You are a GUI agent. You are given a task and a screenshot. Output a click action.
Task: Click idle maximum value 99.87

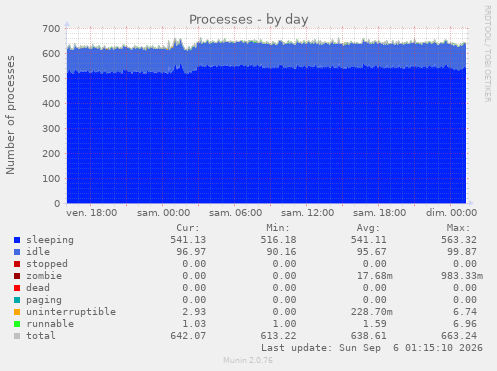tap(462, 252)
